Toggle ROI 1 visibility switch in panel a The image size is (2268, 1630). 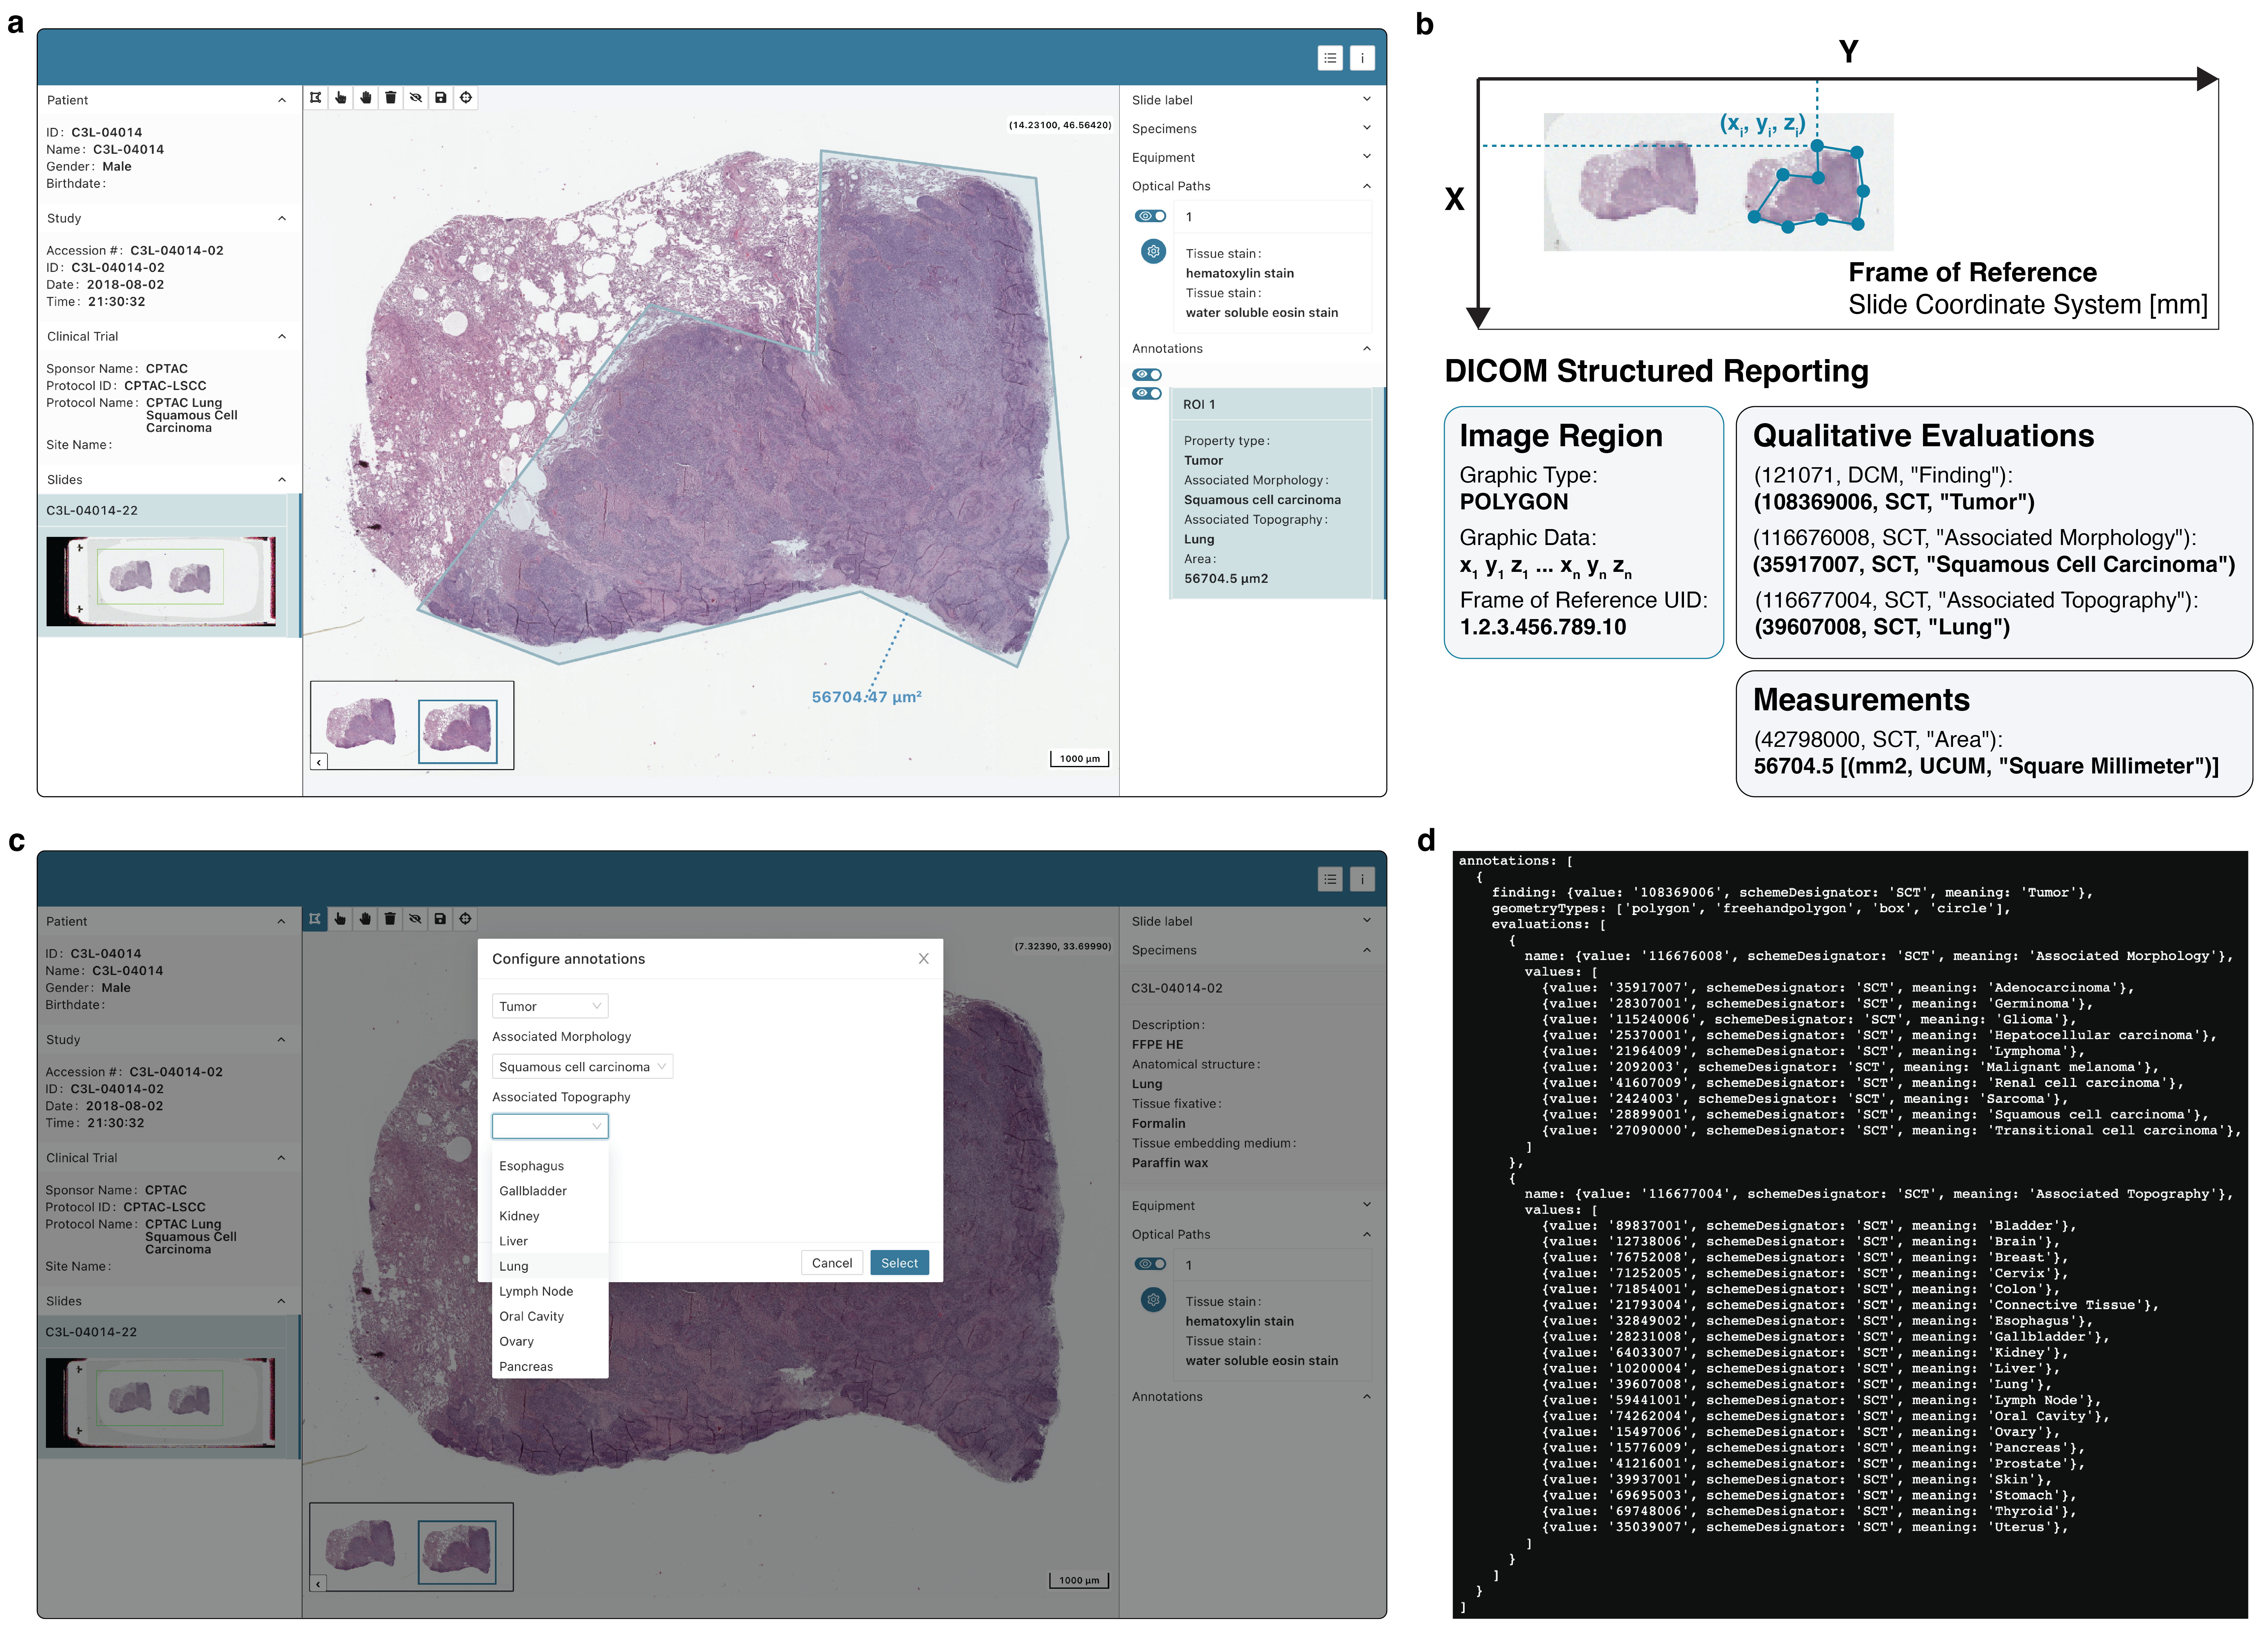[x=1147, y=394]
